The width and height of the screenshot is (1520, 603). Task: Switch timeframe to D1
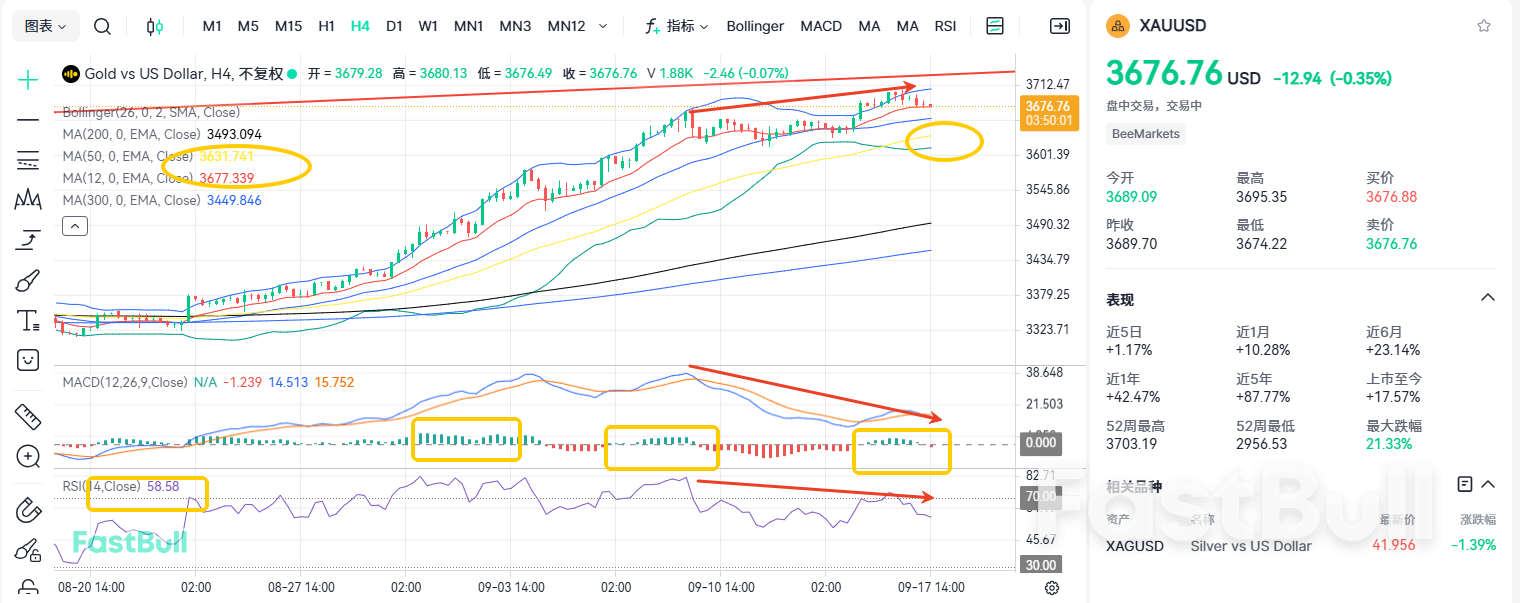394,26
